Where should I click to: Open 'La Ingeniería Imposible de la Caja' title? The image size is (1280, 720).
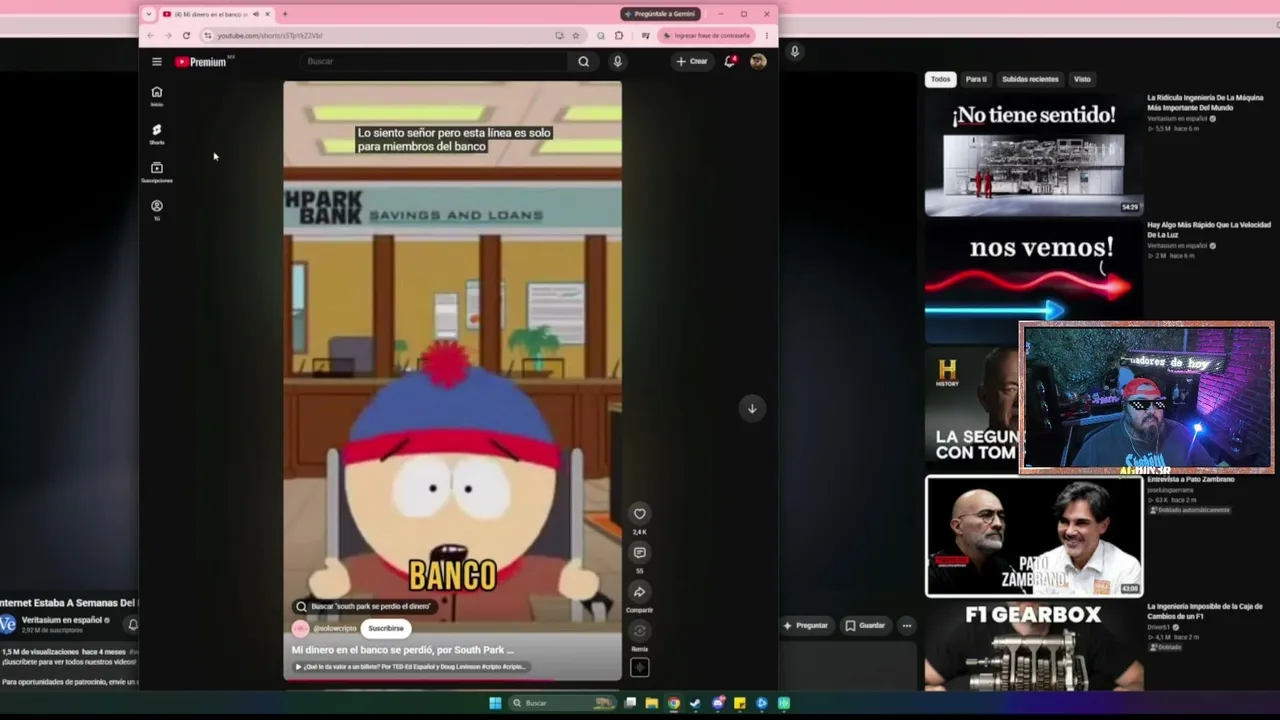click(1205, 611)
